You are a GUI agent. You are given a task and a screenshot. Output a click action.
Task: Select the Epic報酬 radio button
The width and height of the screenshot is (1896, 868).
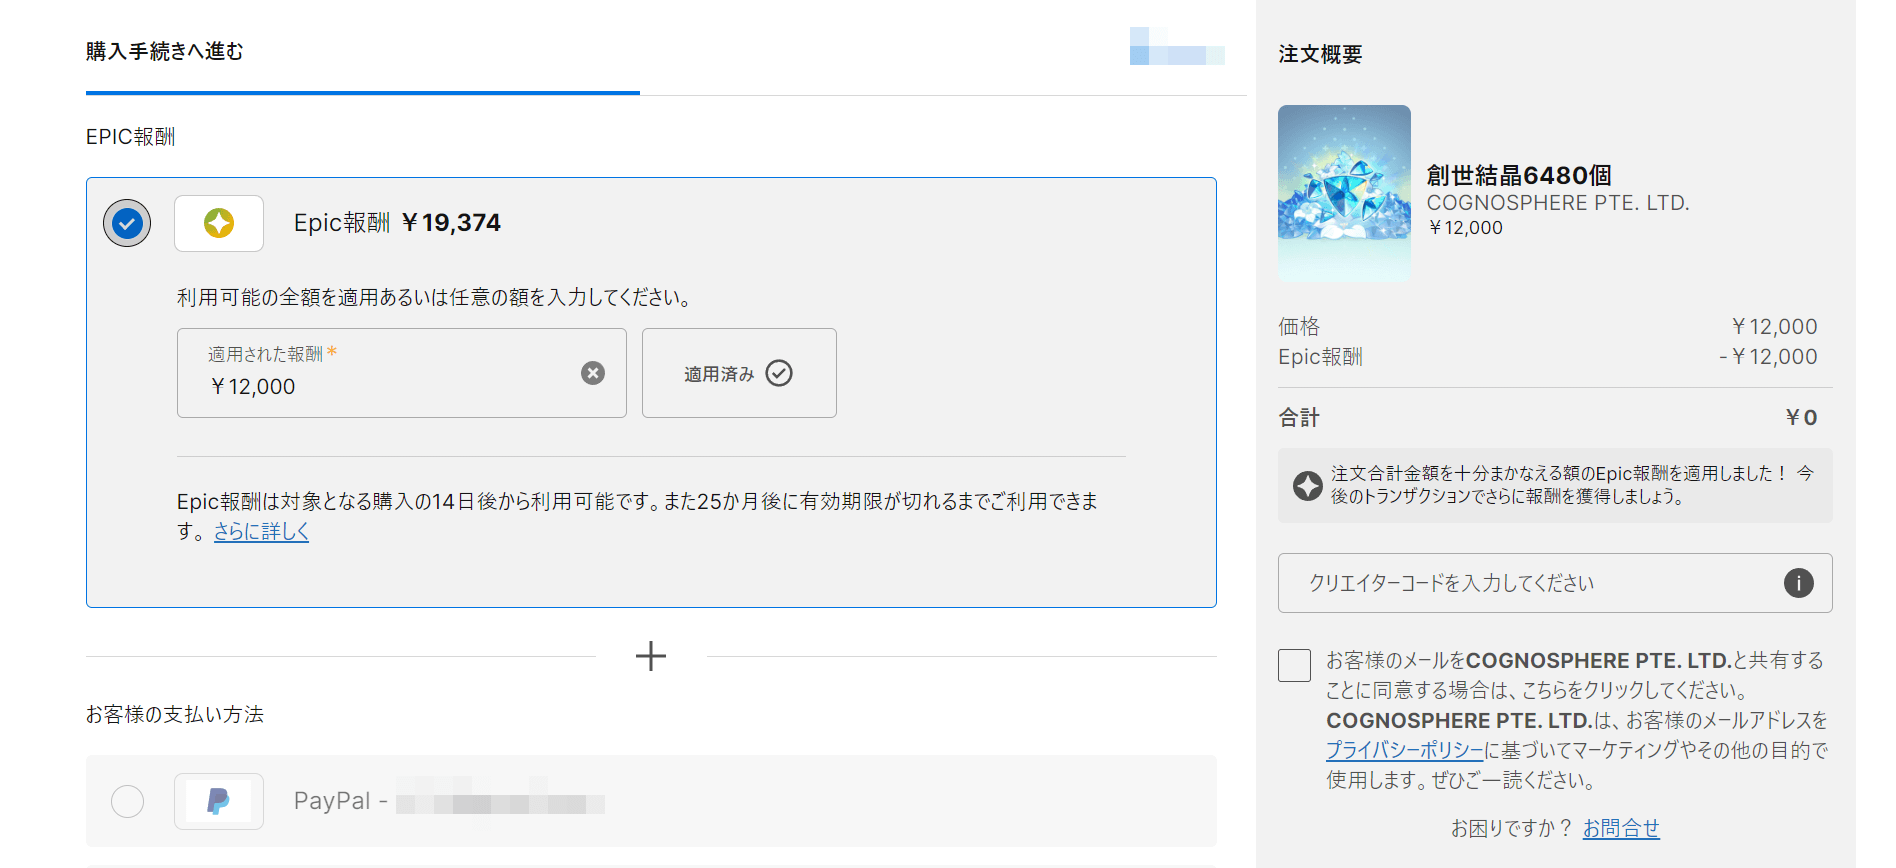pyautogui.click(x=127, y=223)
